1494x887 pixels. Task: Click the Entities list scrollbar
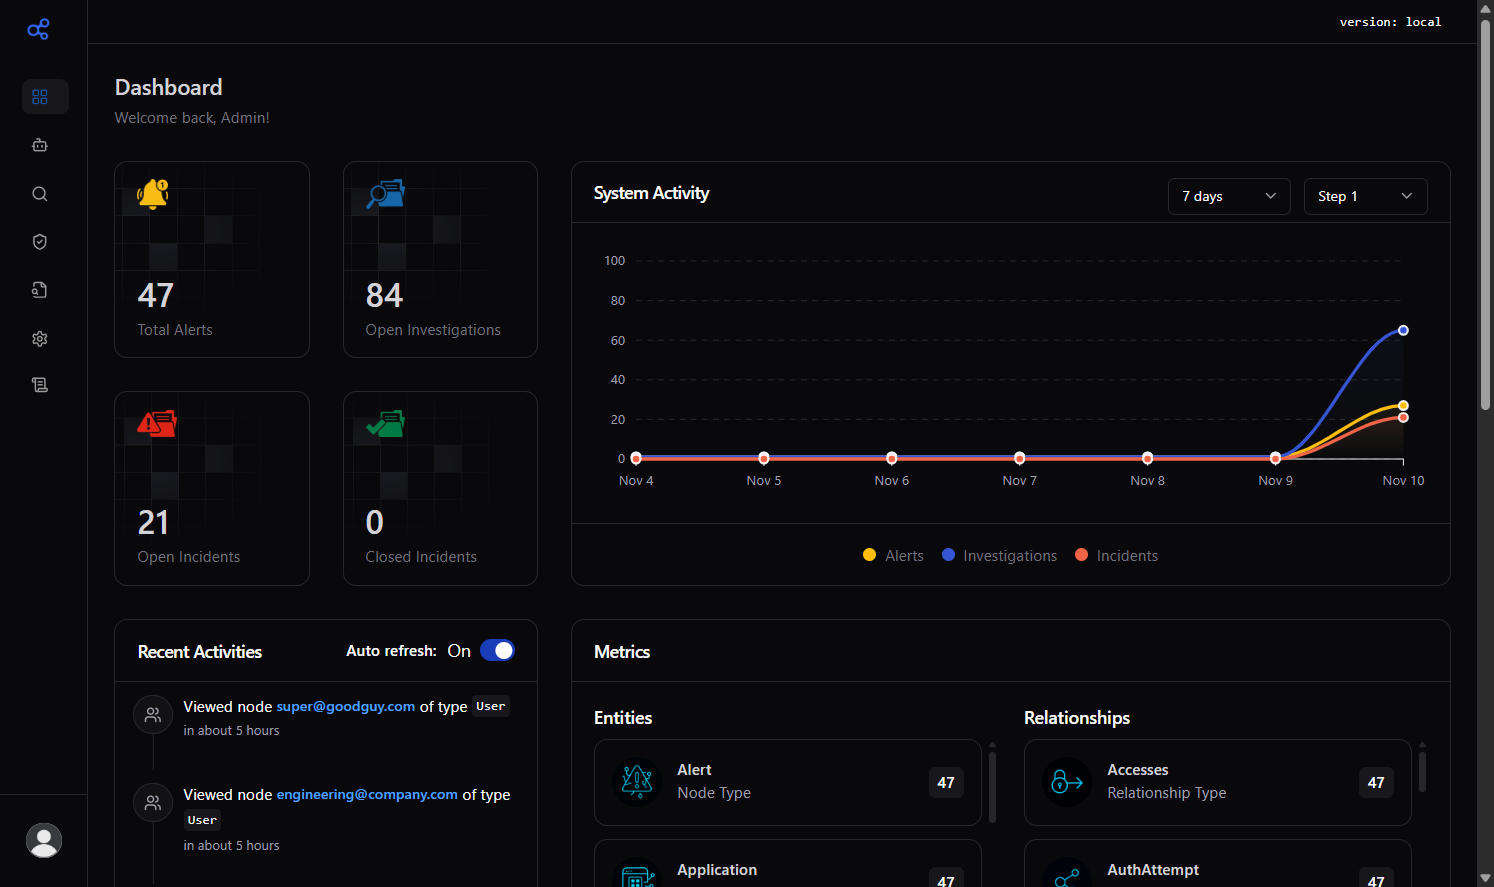pyautogui.click(x=991, y=783)
